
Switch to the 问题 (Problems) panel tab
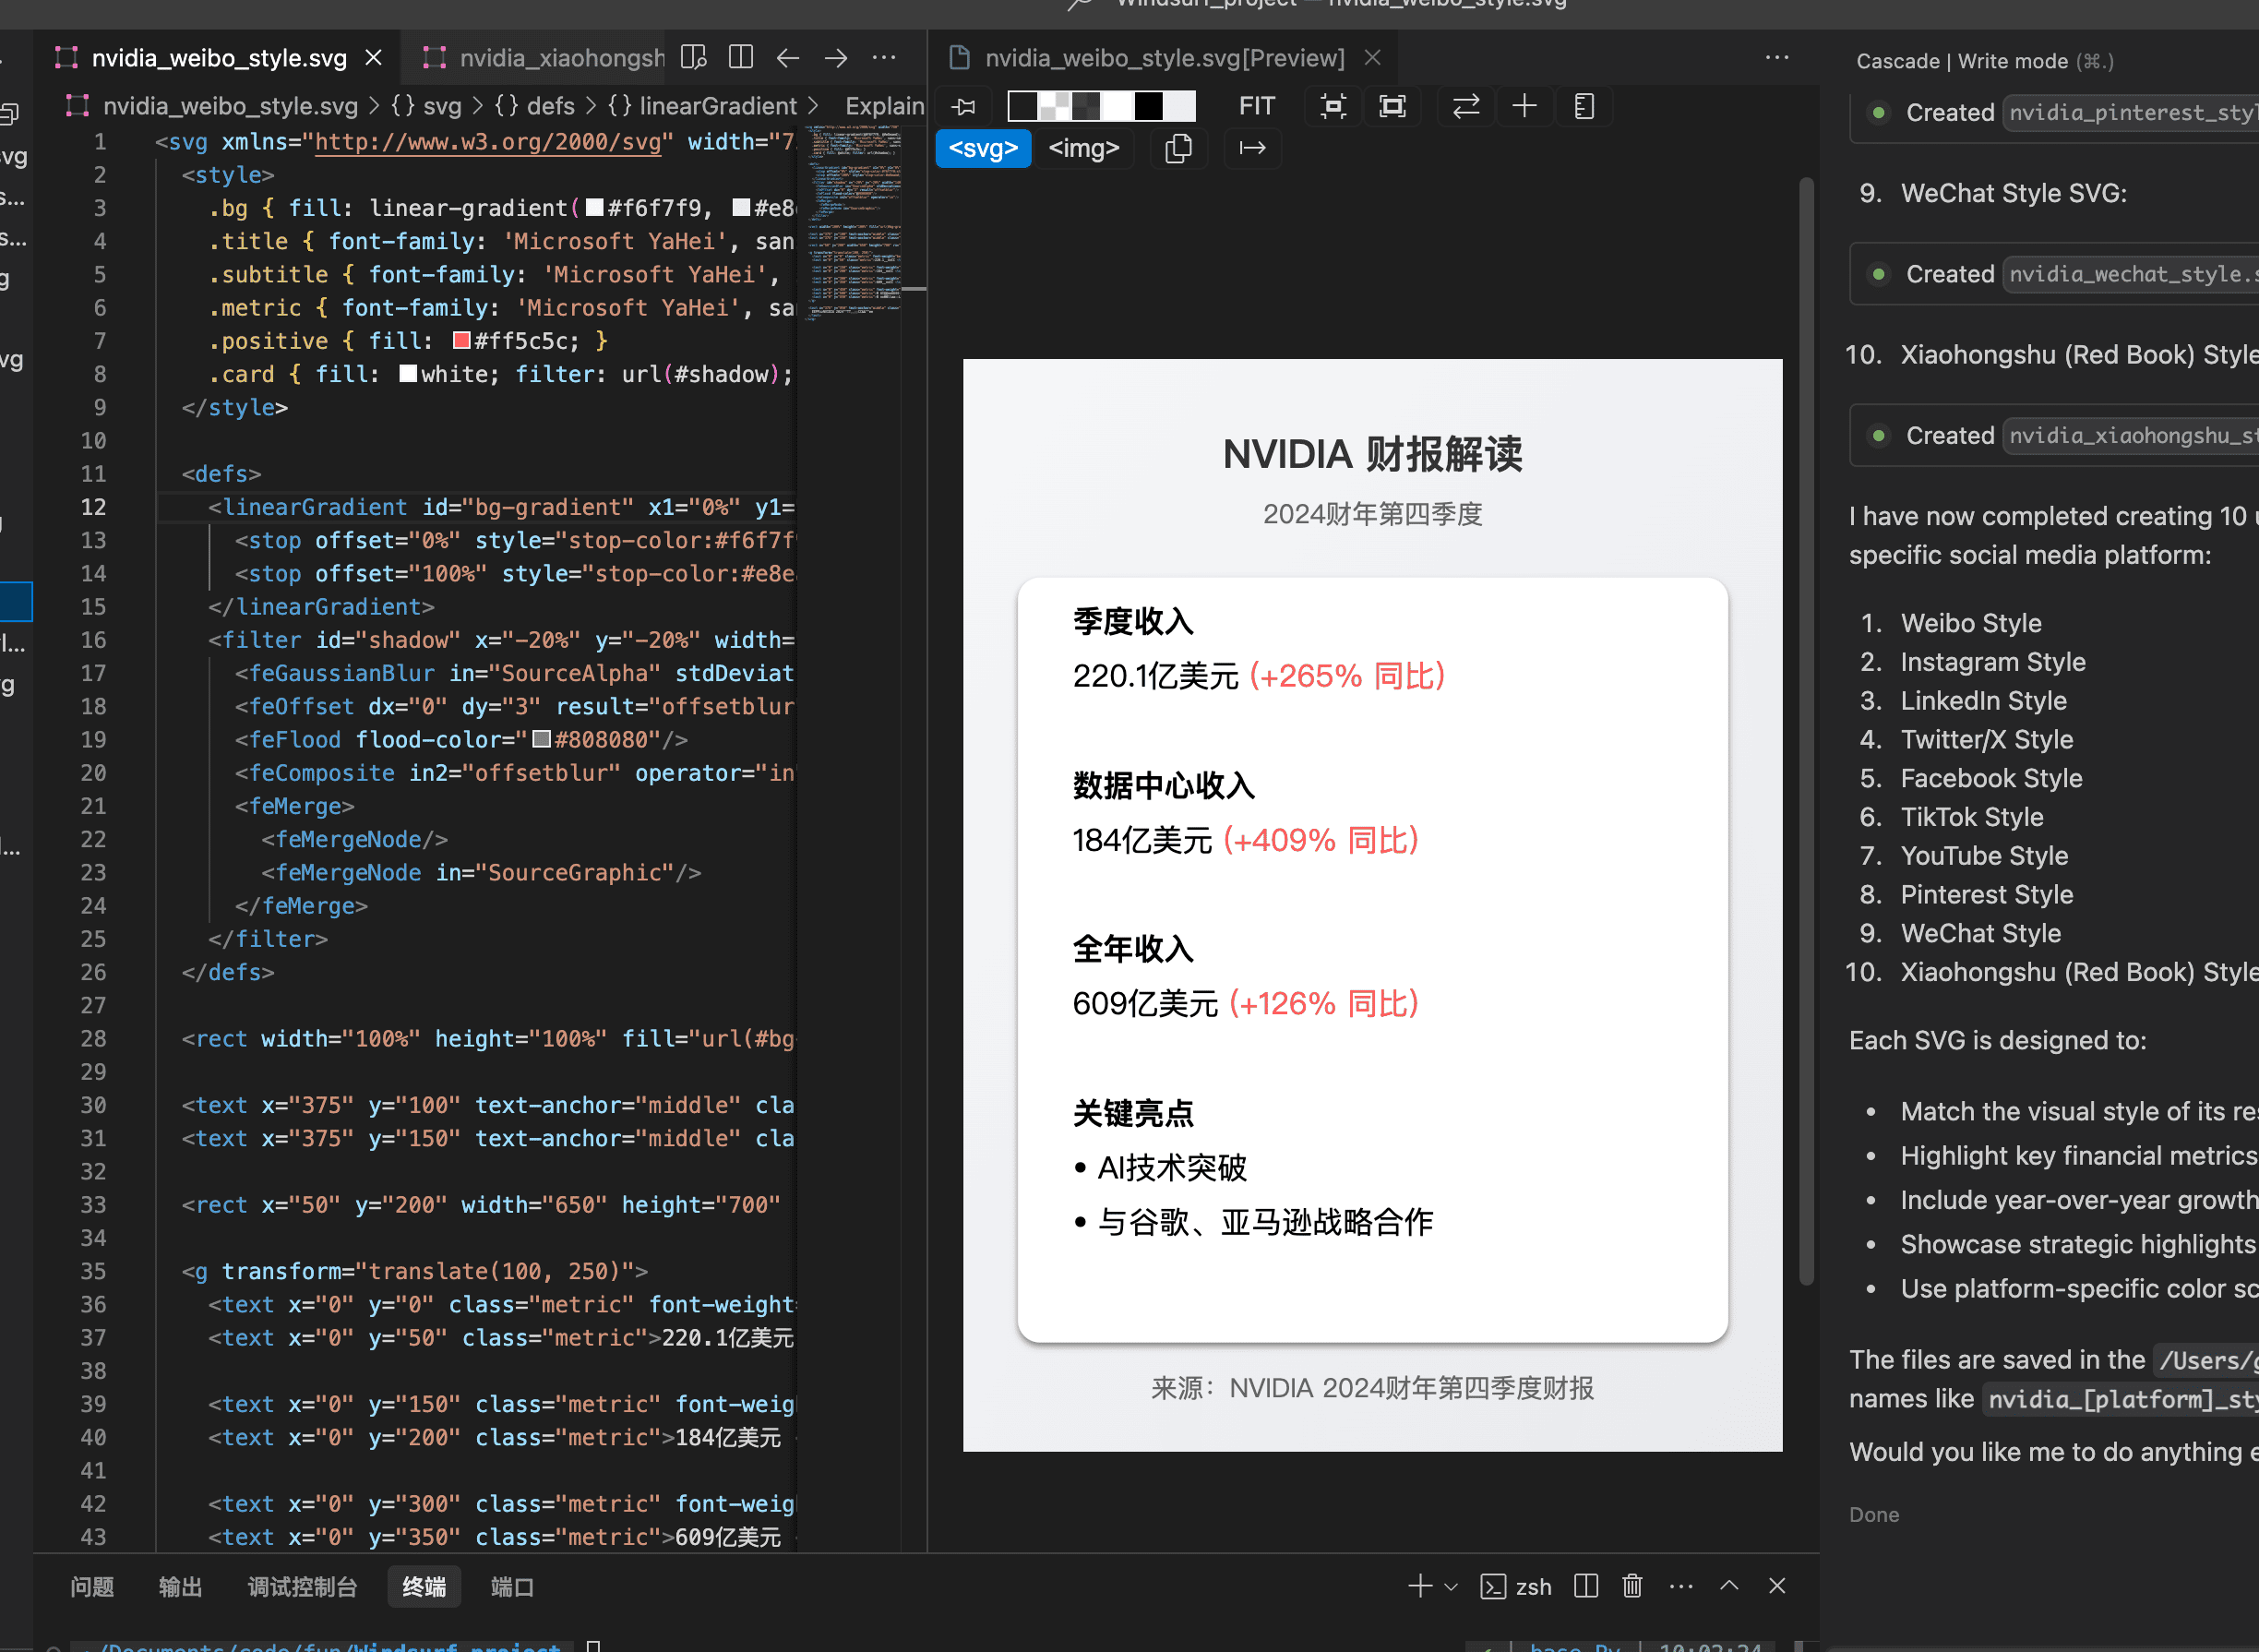[92, 1586]
